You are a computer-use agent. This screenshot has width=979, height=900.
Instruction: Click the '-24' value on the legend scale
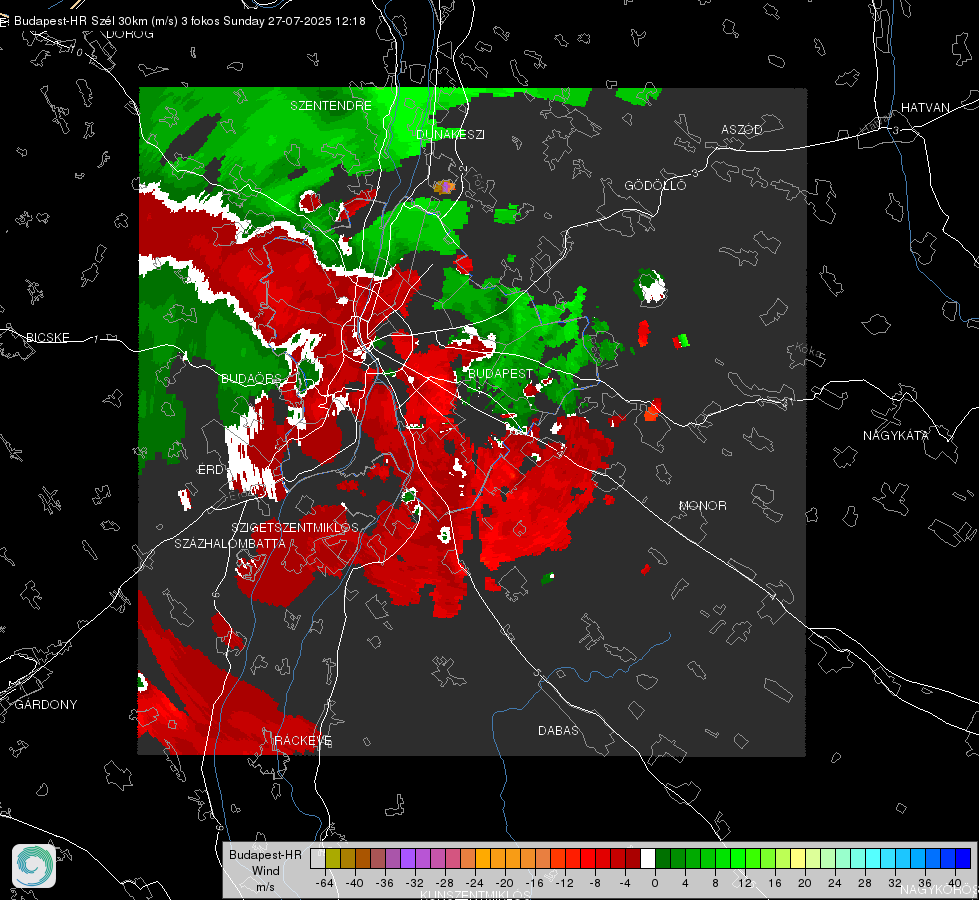pyautogui.click(x=475, y=883)
